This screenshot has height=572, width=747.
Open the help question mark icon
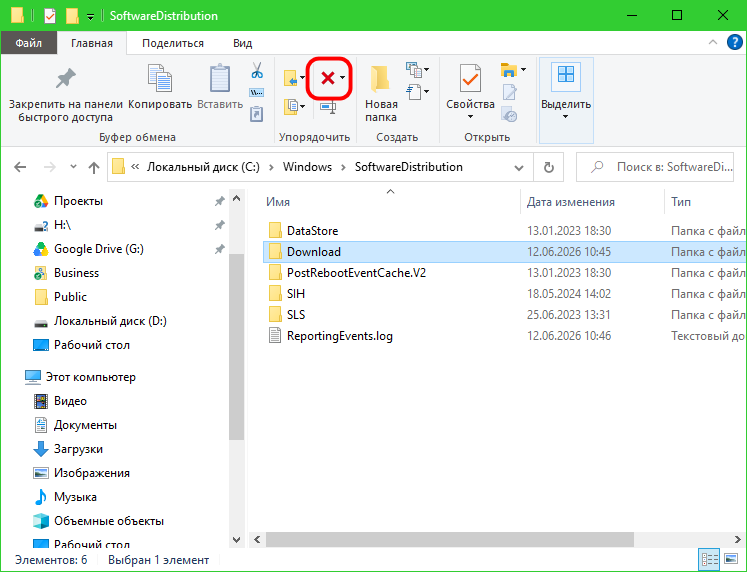tap(734, 42)
